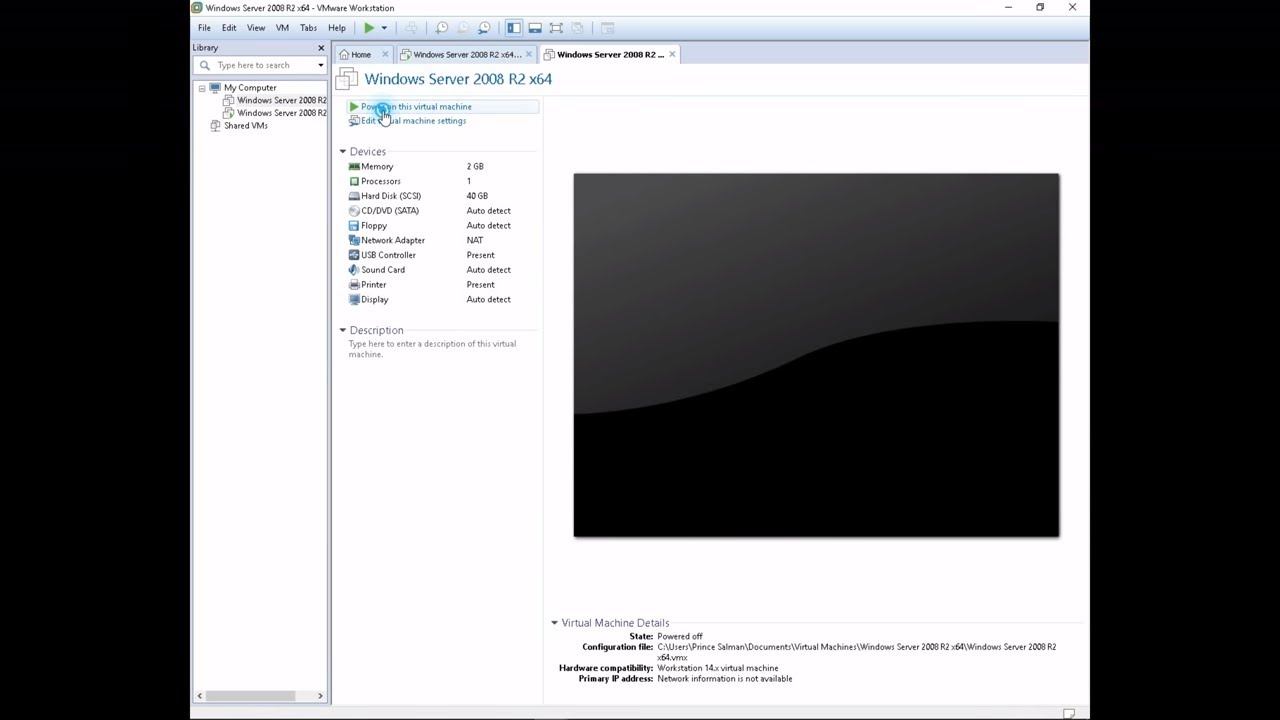Click the Sound Card device icon
This screenshot has width=1280, height=720.
(x=354, y=270)
